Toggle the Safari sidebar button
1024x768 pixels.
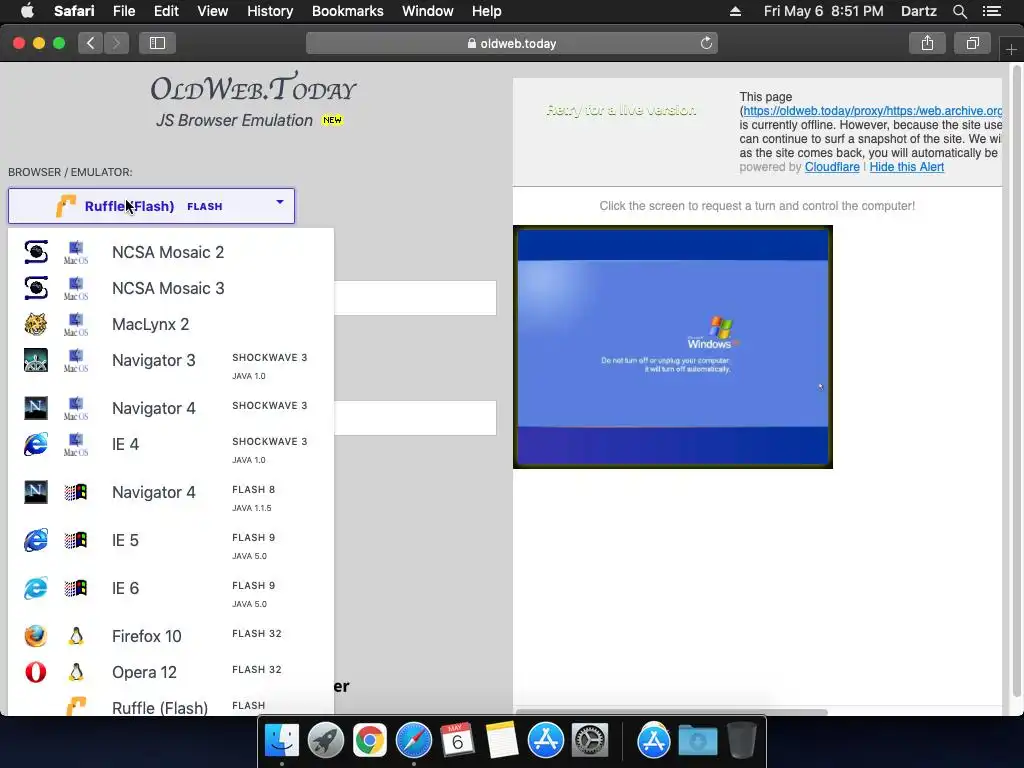pos(157,43)
